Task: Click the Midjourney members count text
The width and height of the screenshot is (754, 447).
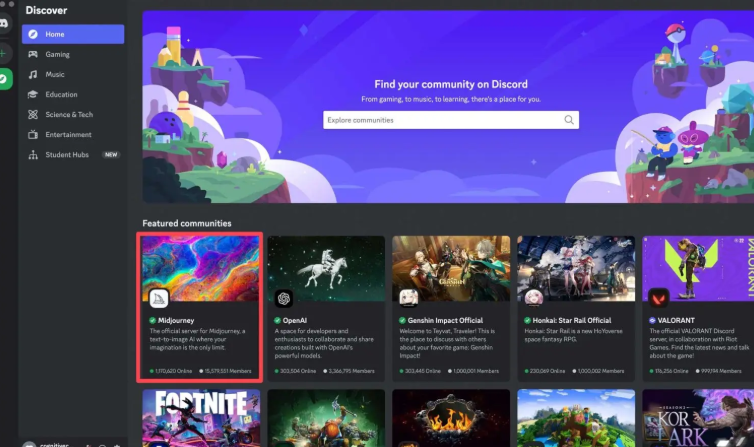Action: pyautogui.click(x=228, y=371)
